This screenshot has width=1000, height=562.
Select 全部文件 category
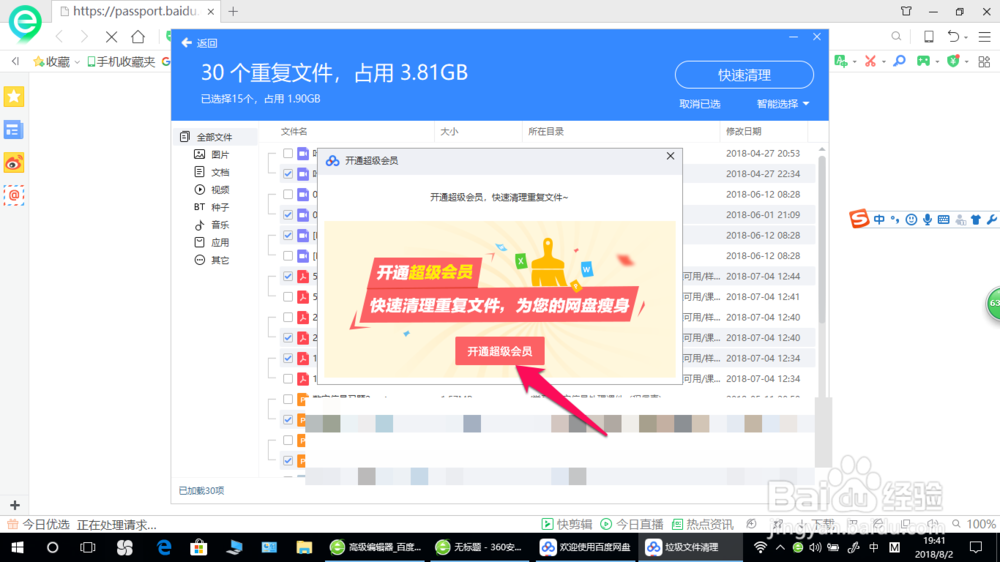pyautogui.click(x=214, y=137)
